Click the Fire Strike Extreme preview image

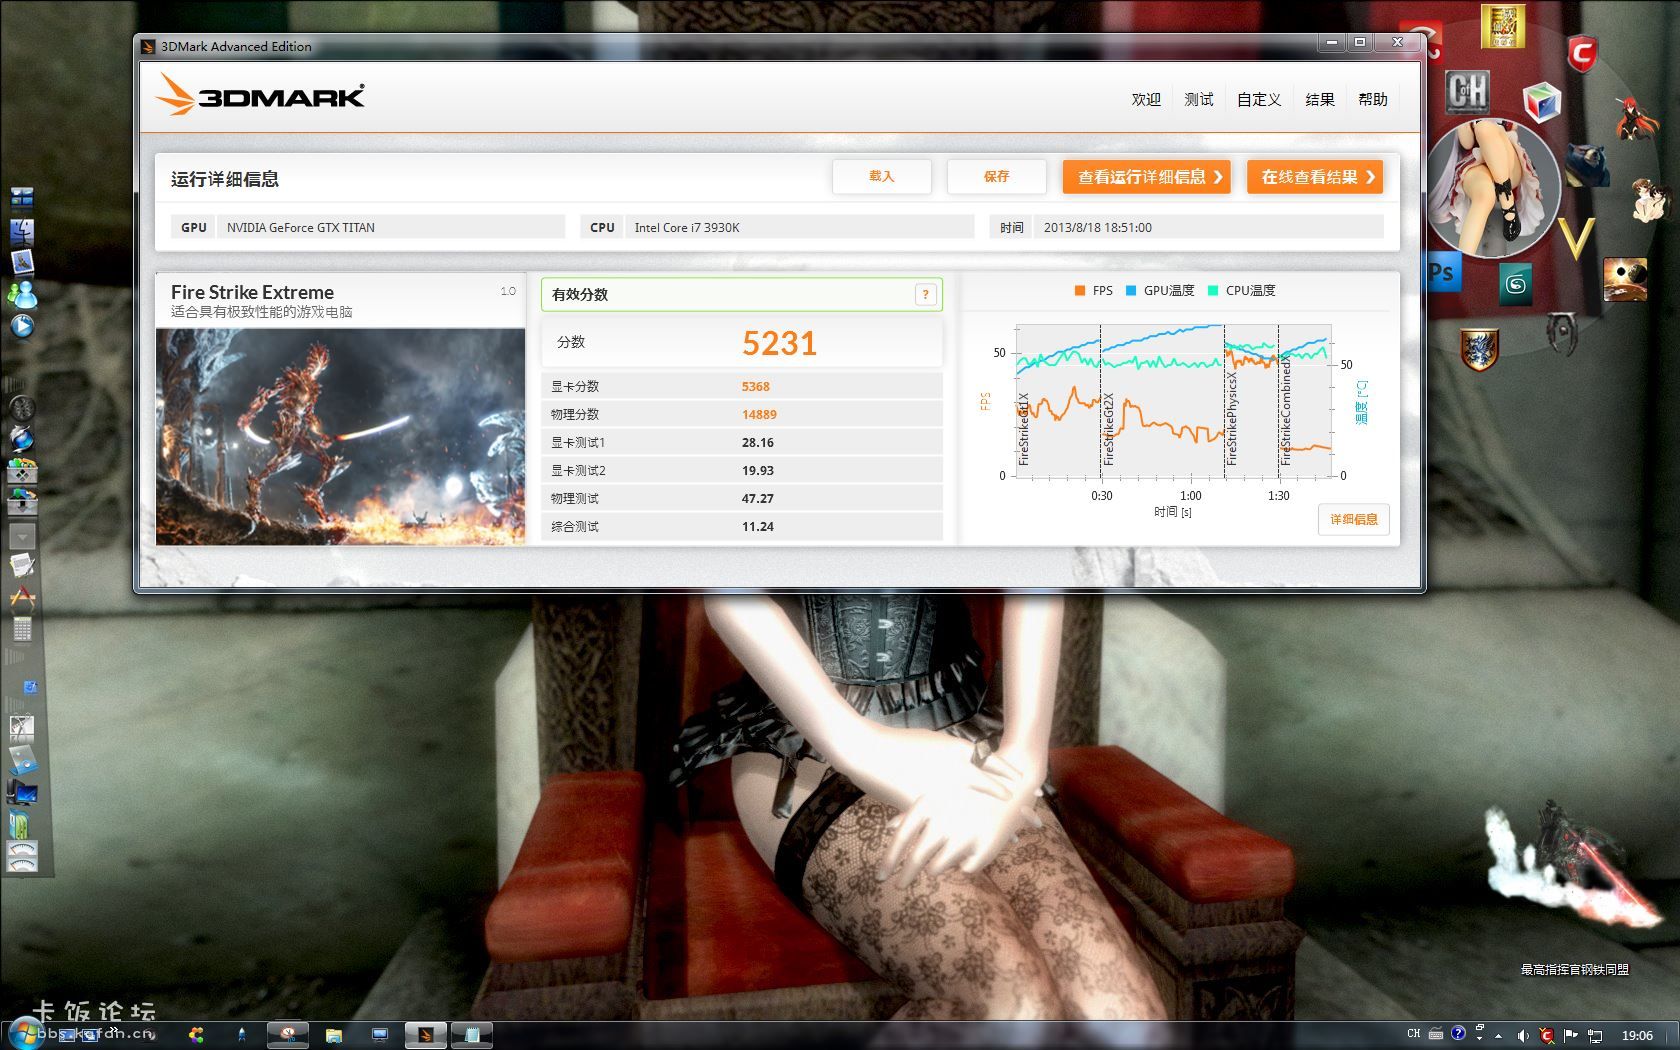340,436
